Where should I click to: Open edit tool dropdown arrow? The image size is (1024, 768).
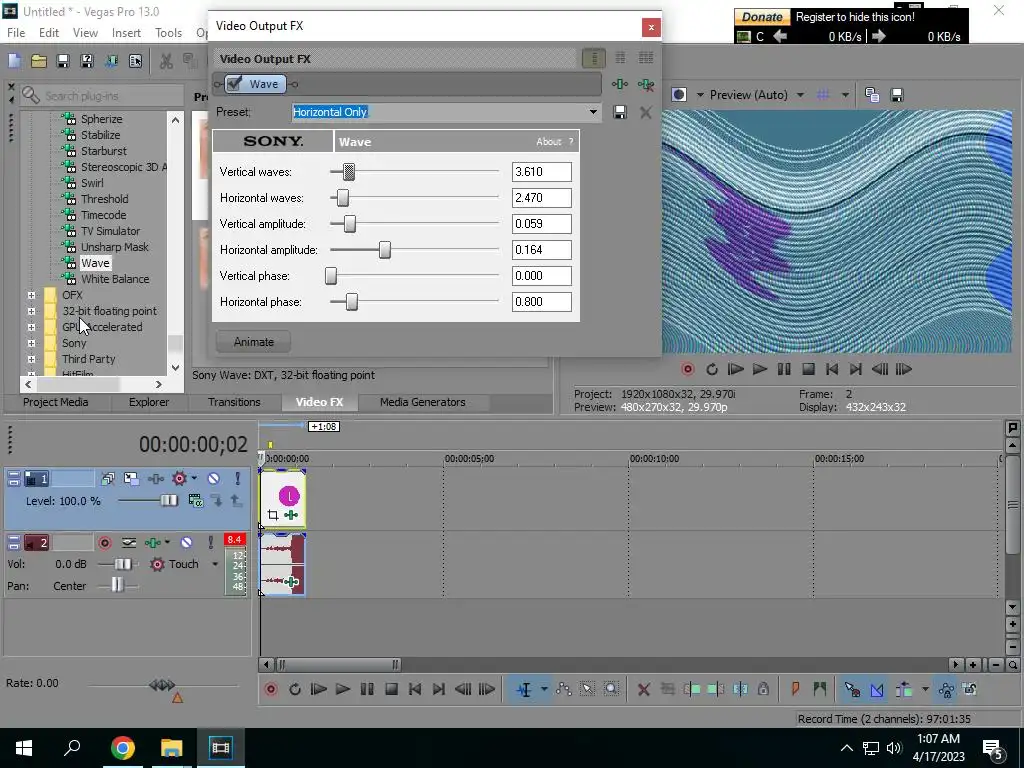(x=544, y=689)
